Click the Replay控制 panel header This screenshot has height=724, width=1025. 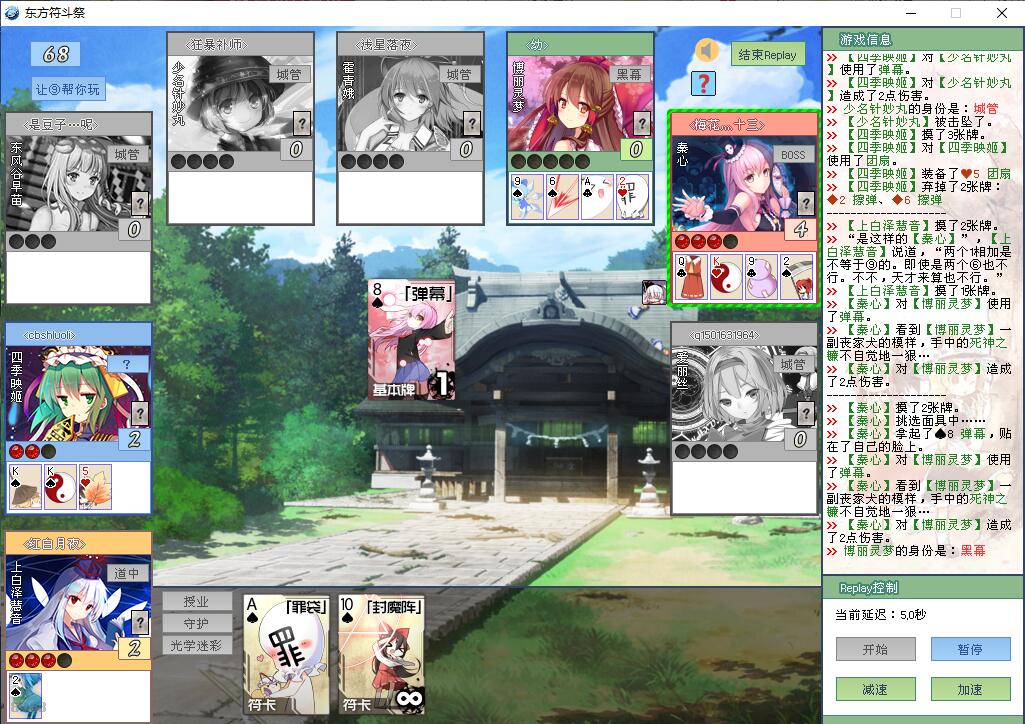(869, 588)
